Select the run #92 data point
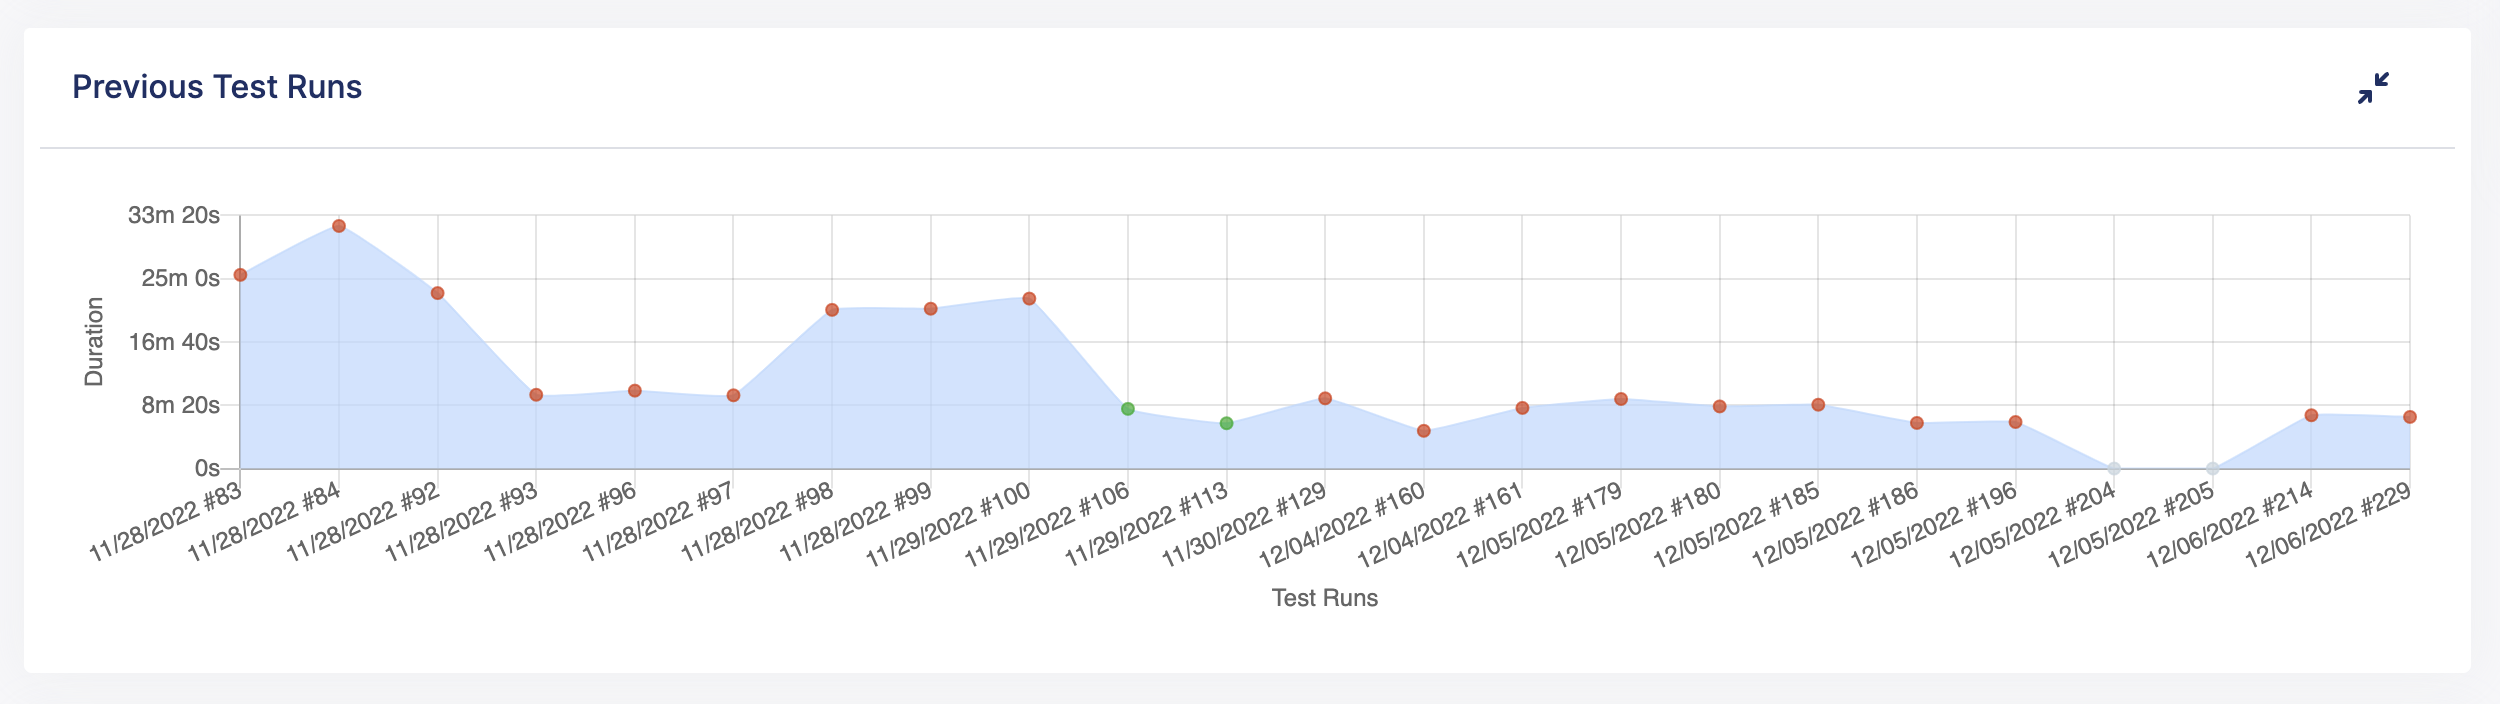The image size is (2500, 704). click(437, 293)
